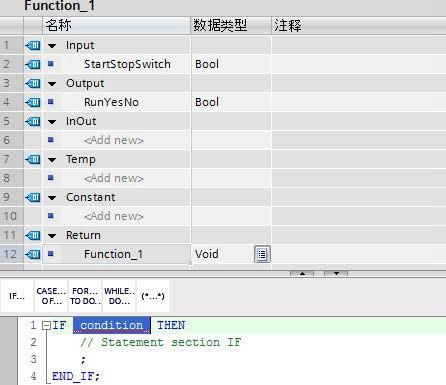Click blue square marker before Function_1 return

[x=51, y=253]
